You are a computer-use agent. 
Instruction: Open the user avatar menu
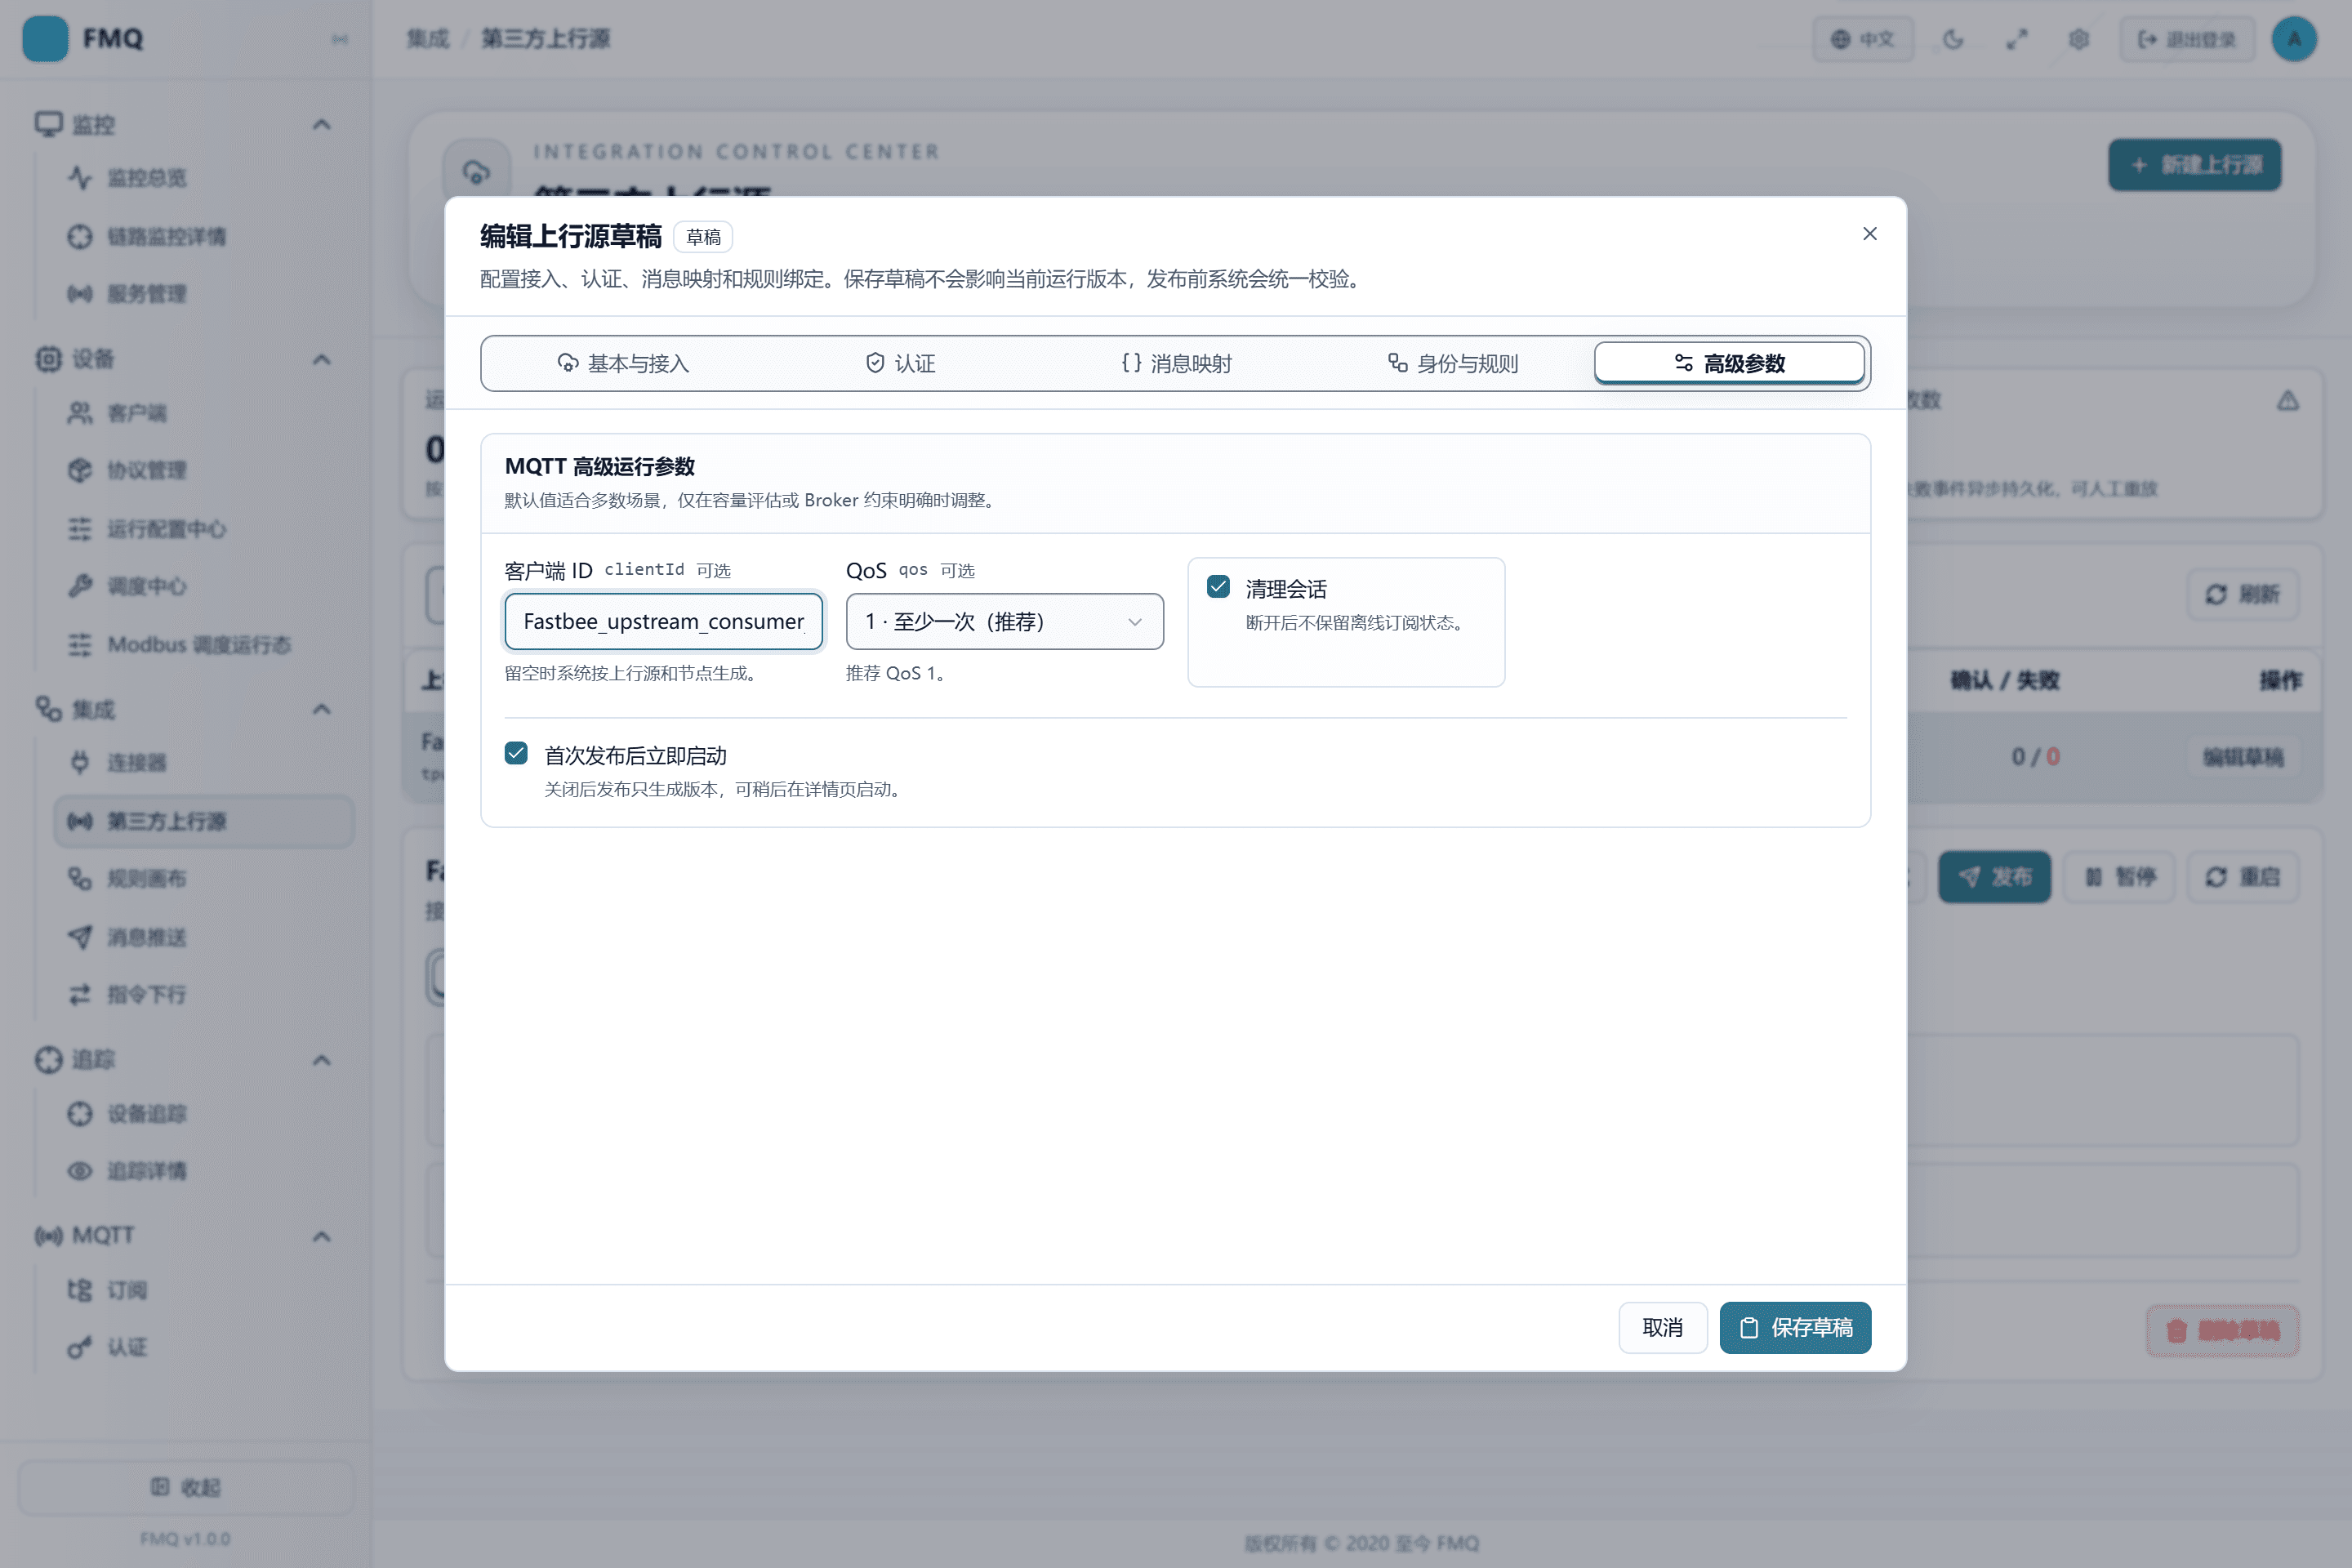[x=2295, y=39]
